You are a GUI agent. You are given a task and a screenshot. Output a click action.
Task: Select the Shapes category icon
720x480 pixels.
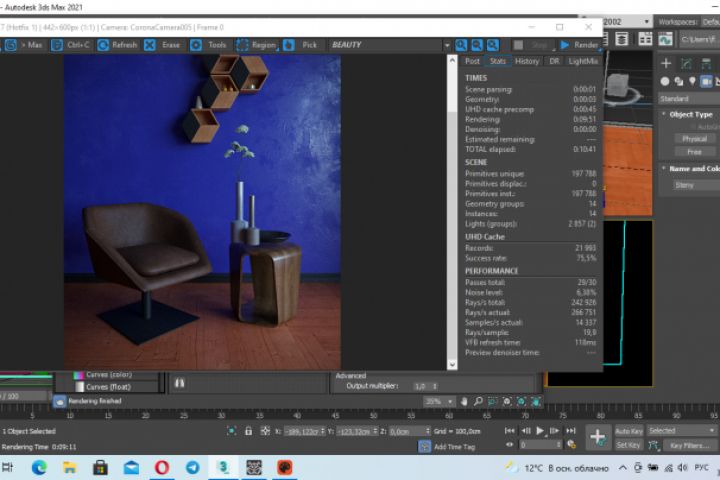point(679,82)
